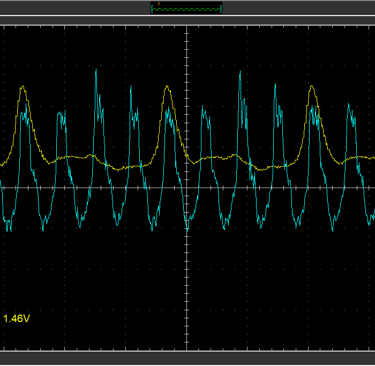Click the bottom tick ruler of graticule

pos(187,350)
